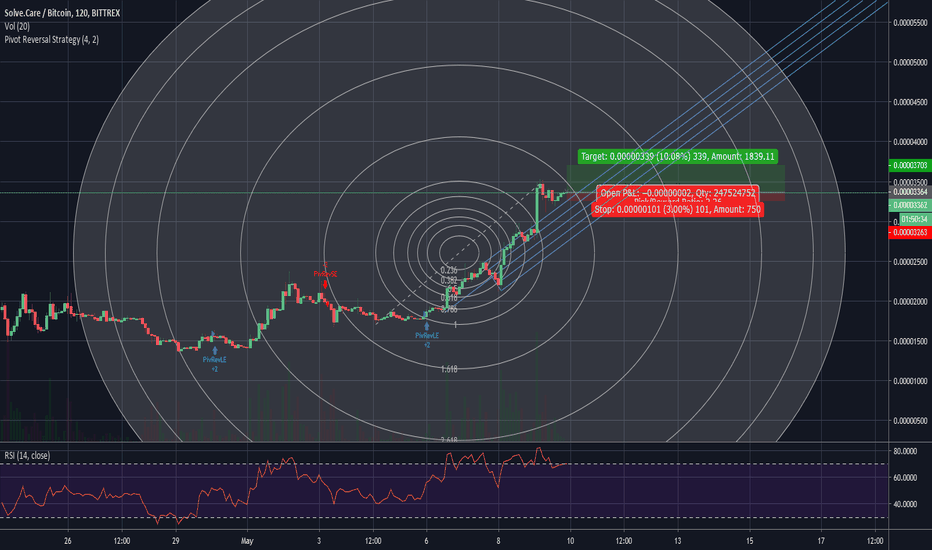Screen dimensions: 932x550
Task: Click the PivRevLE arrow near April 29
Action: pyautogui.click(x=215, y=351)
